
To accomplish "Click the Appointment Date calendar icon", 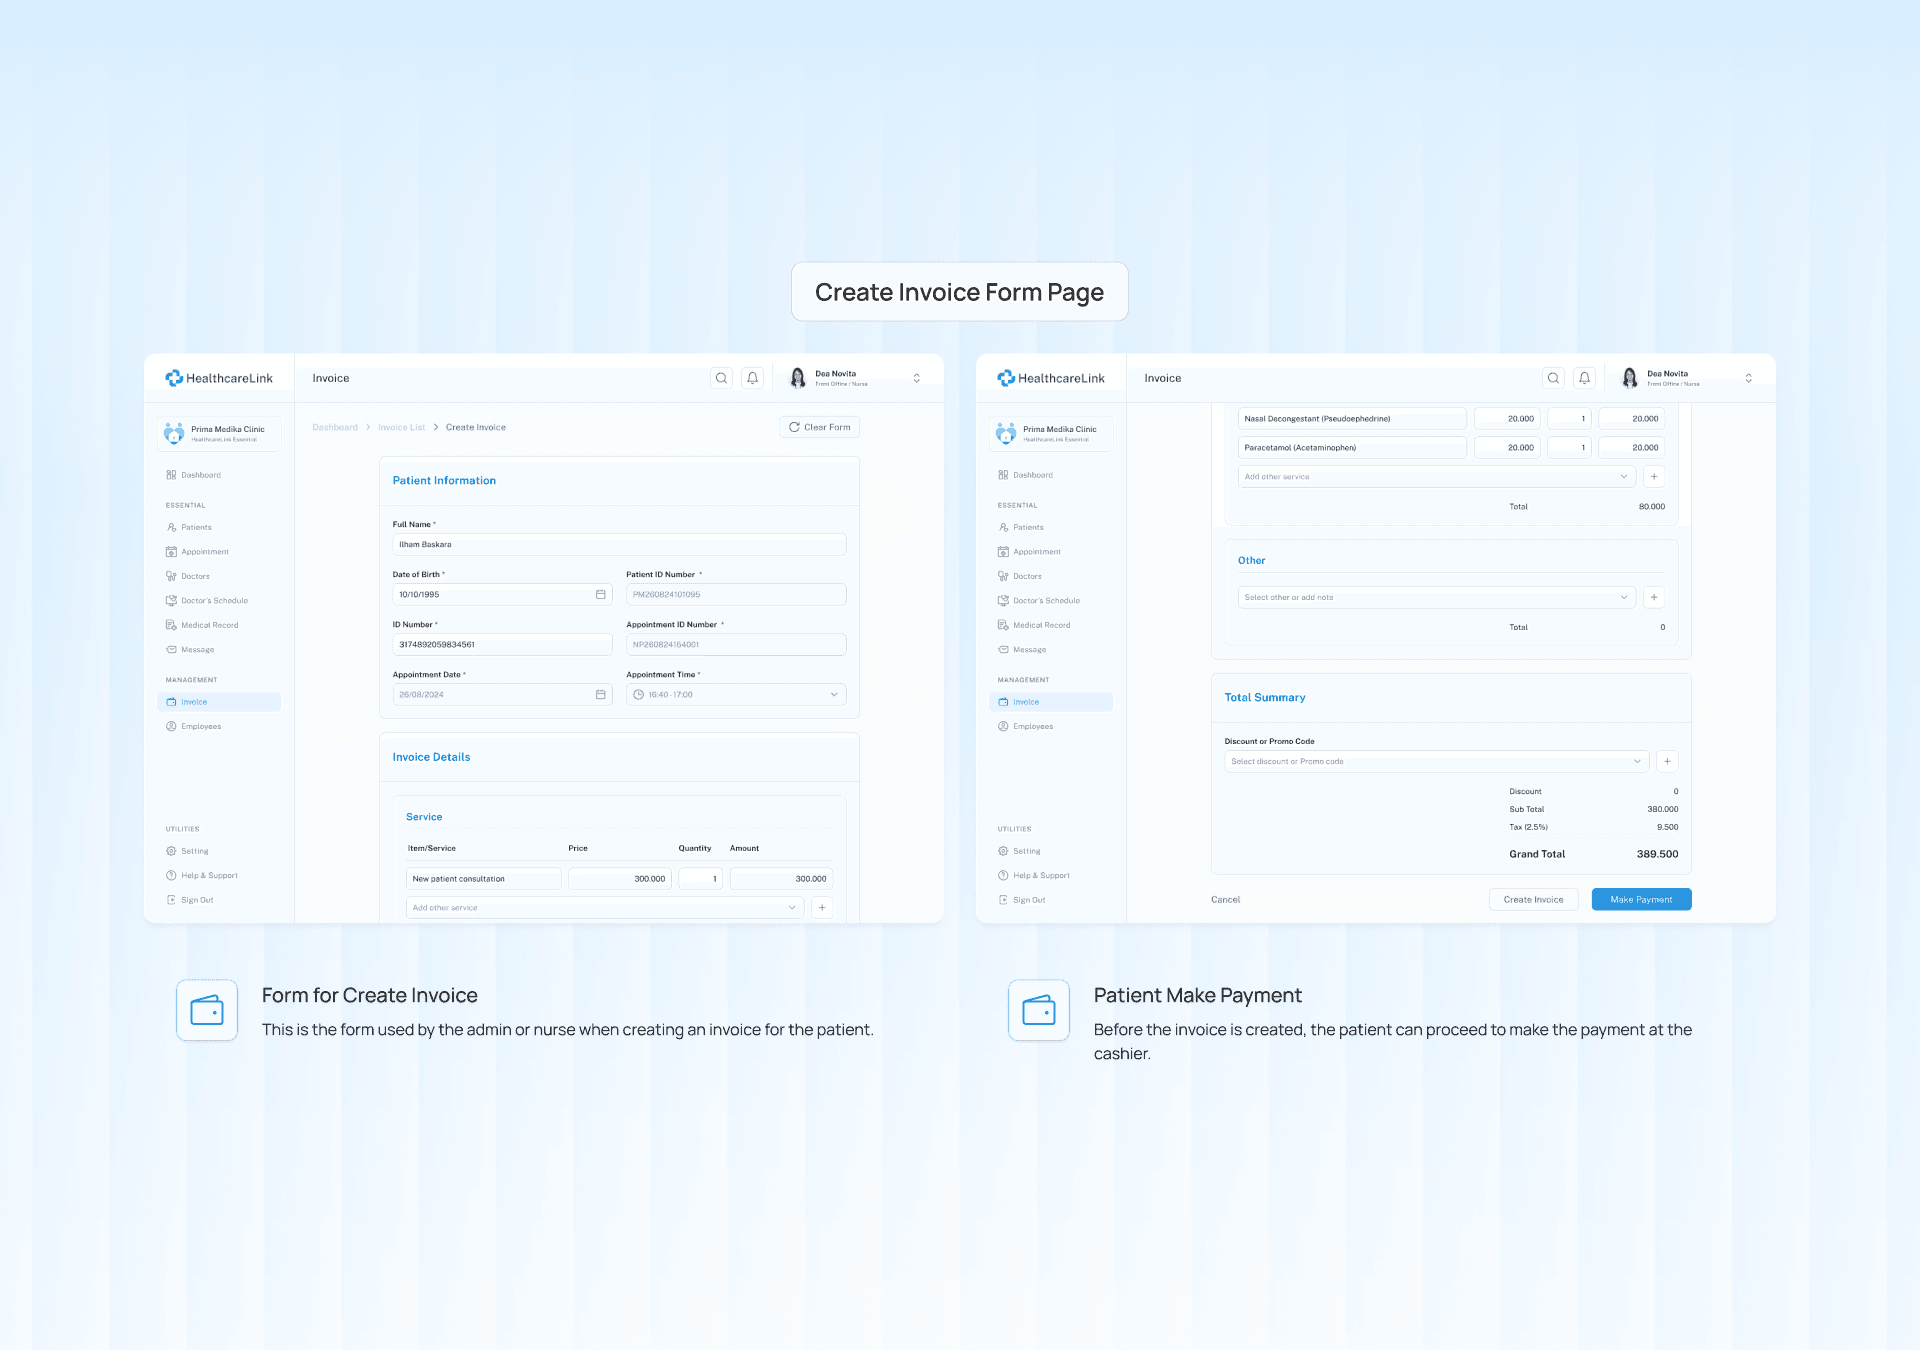I will coord(601,694).
